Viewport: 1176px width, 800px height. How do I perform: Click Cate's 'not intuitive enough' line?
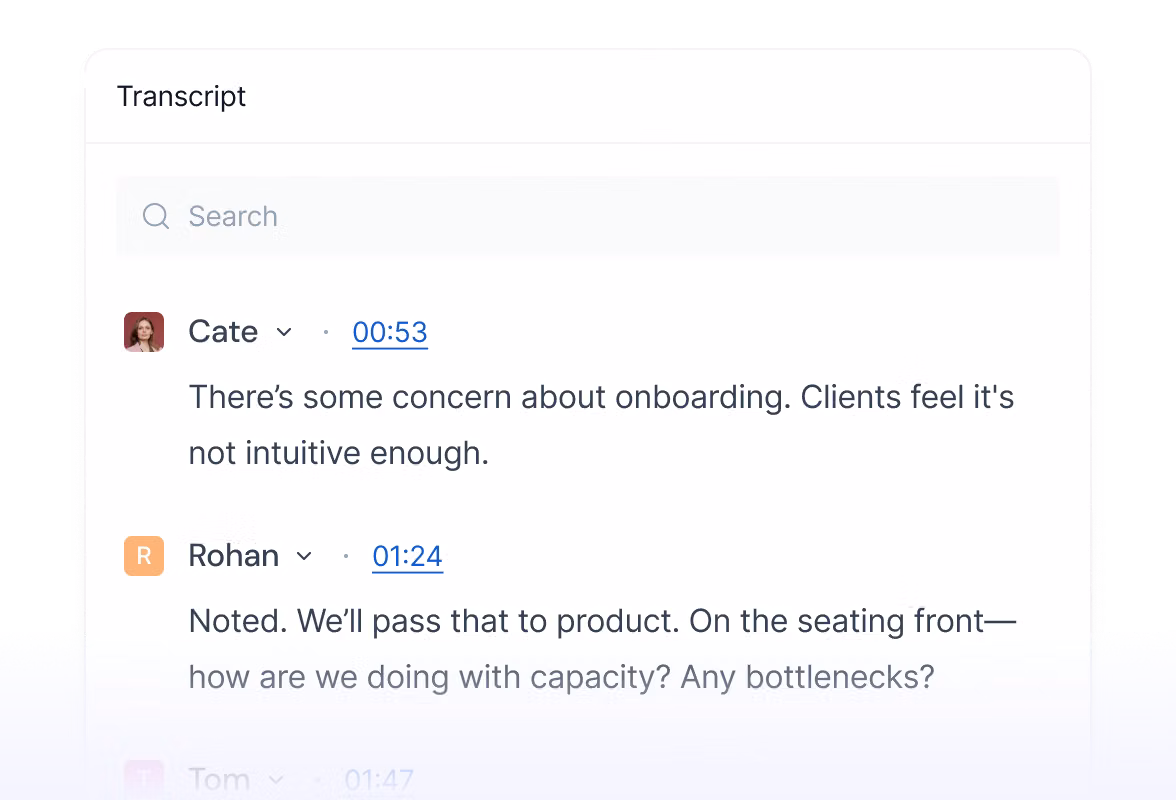(x=338, y=453)
